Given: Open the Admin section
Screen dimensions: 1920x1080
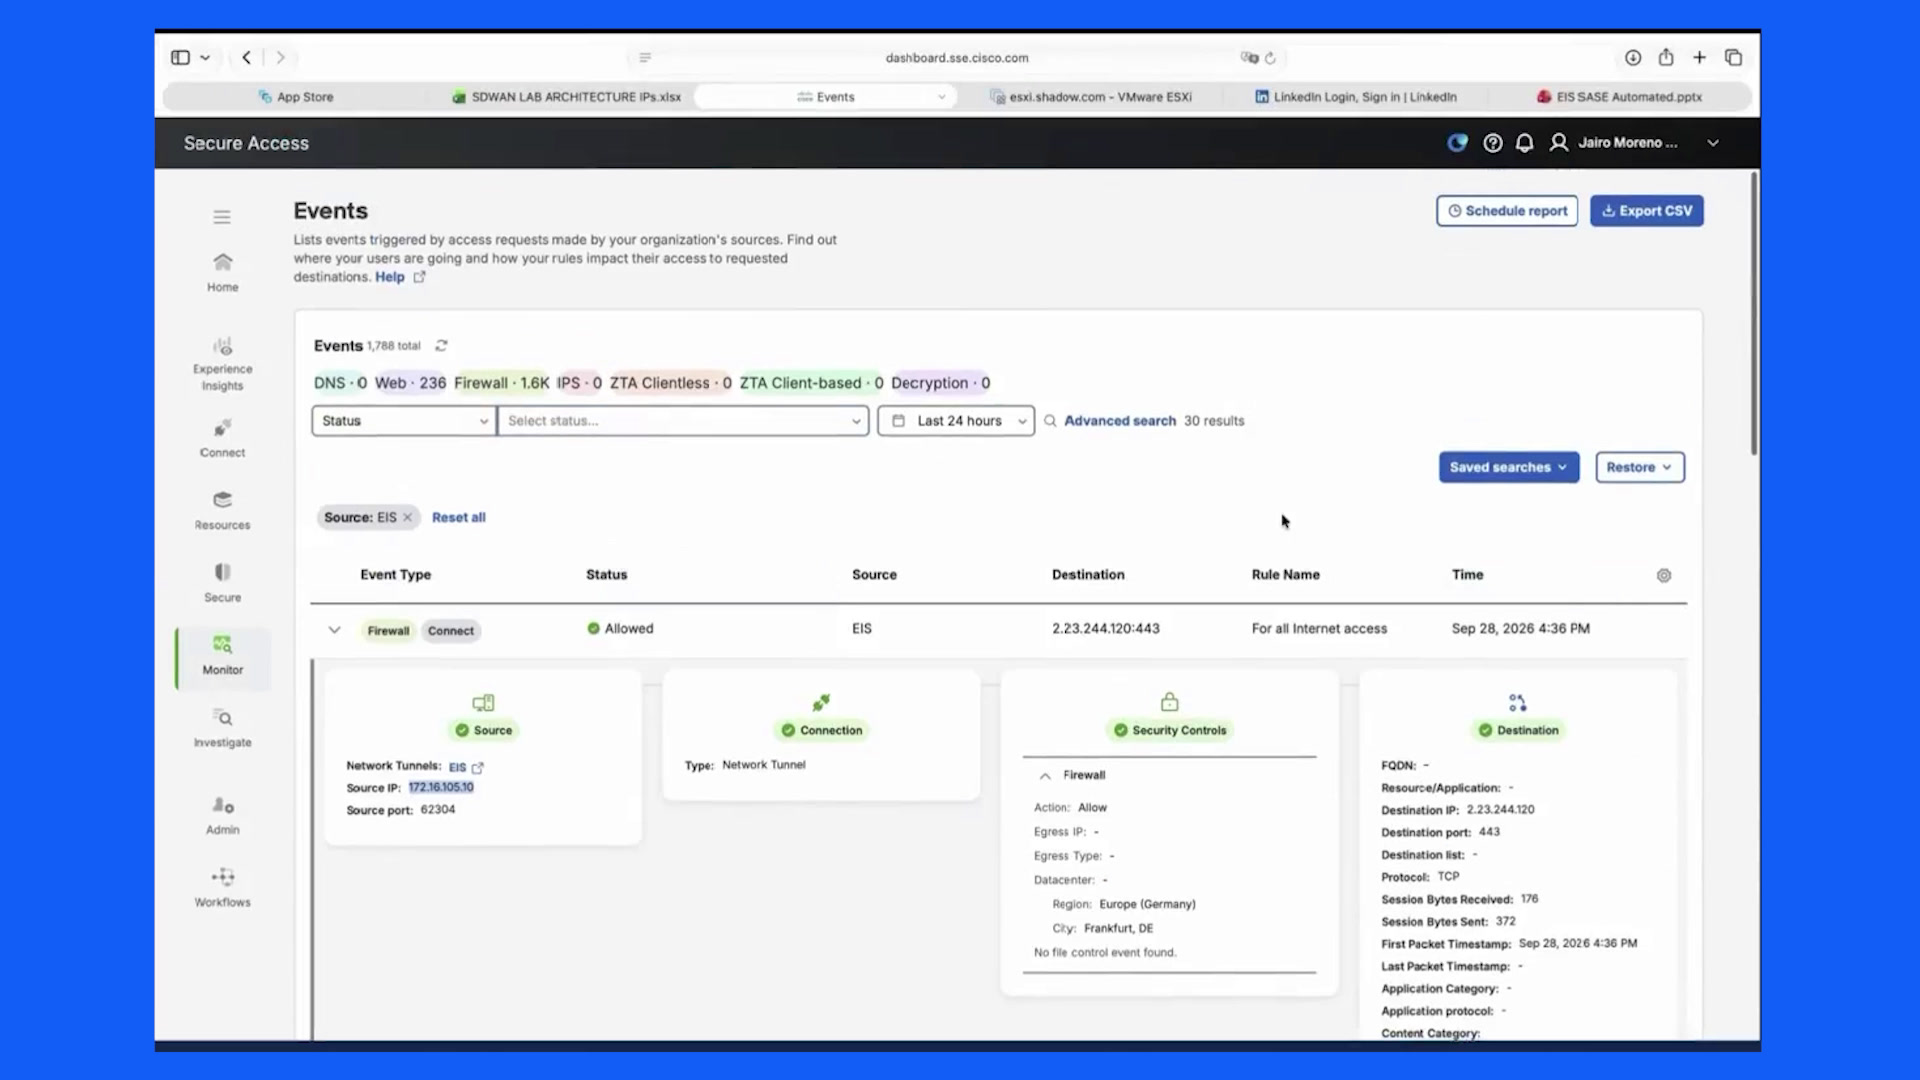Looking at the screenshot, I should point(222,816).
